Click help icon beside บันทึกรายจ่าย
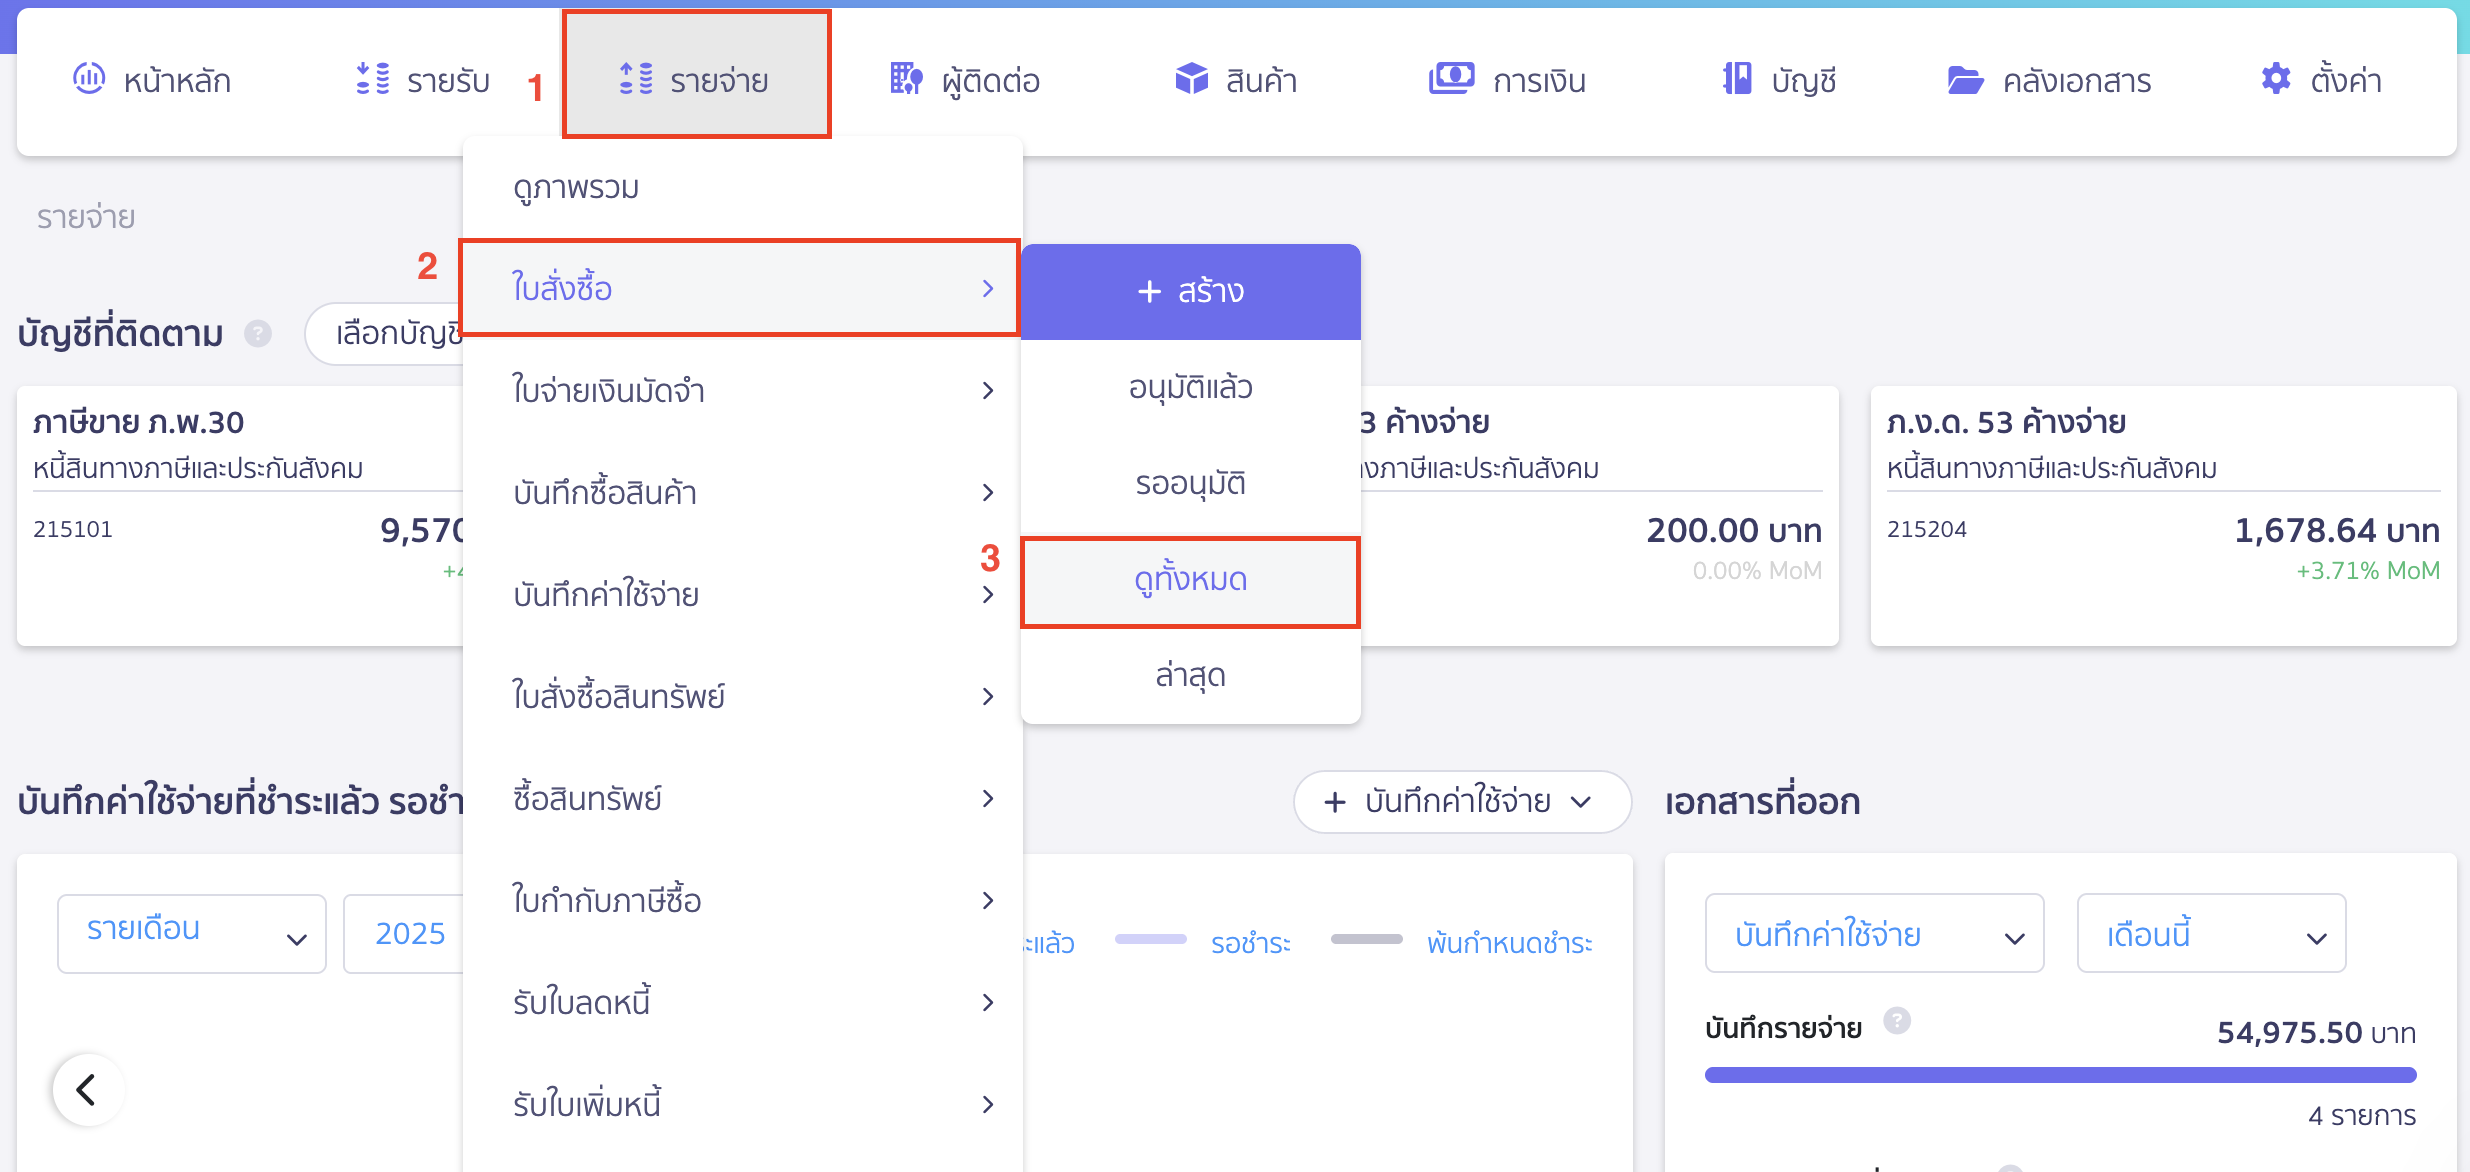 [1897, 1020]
